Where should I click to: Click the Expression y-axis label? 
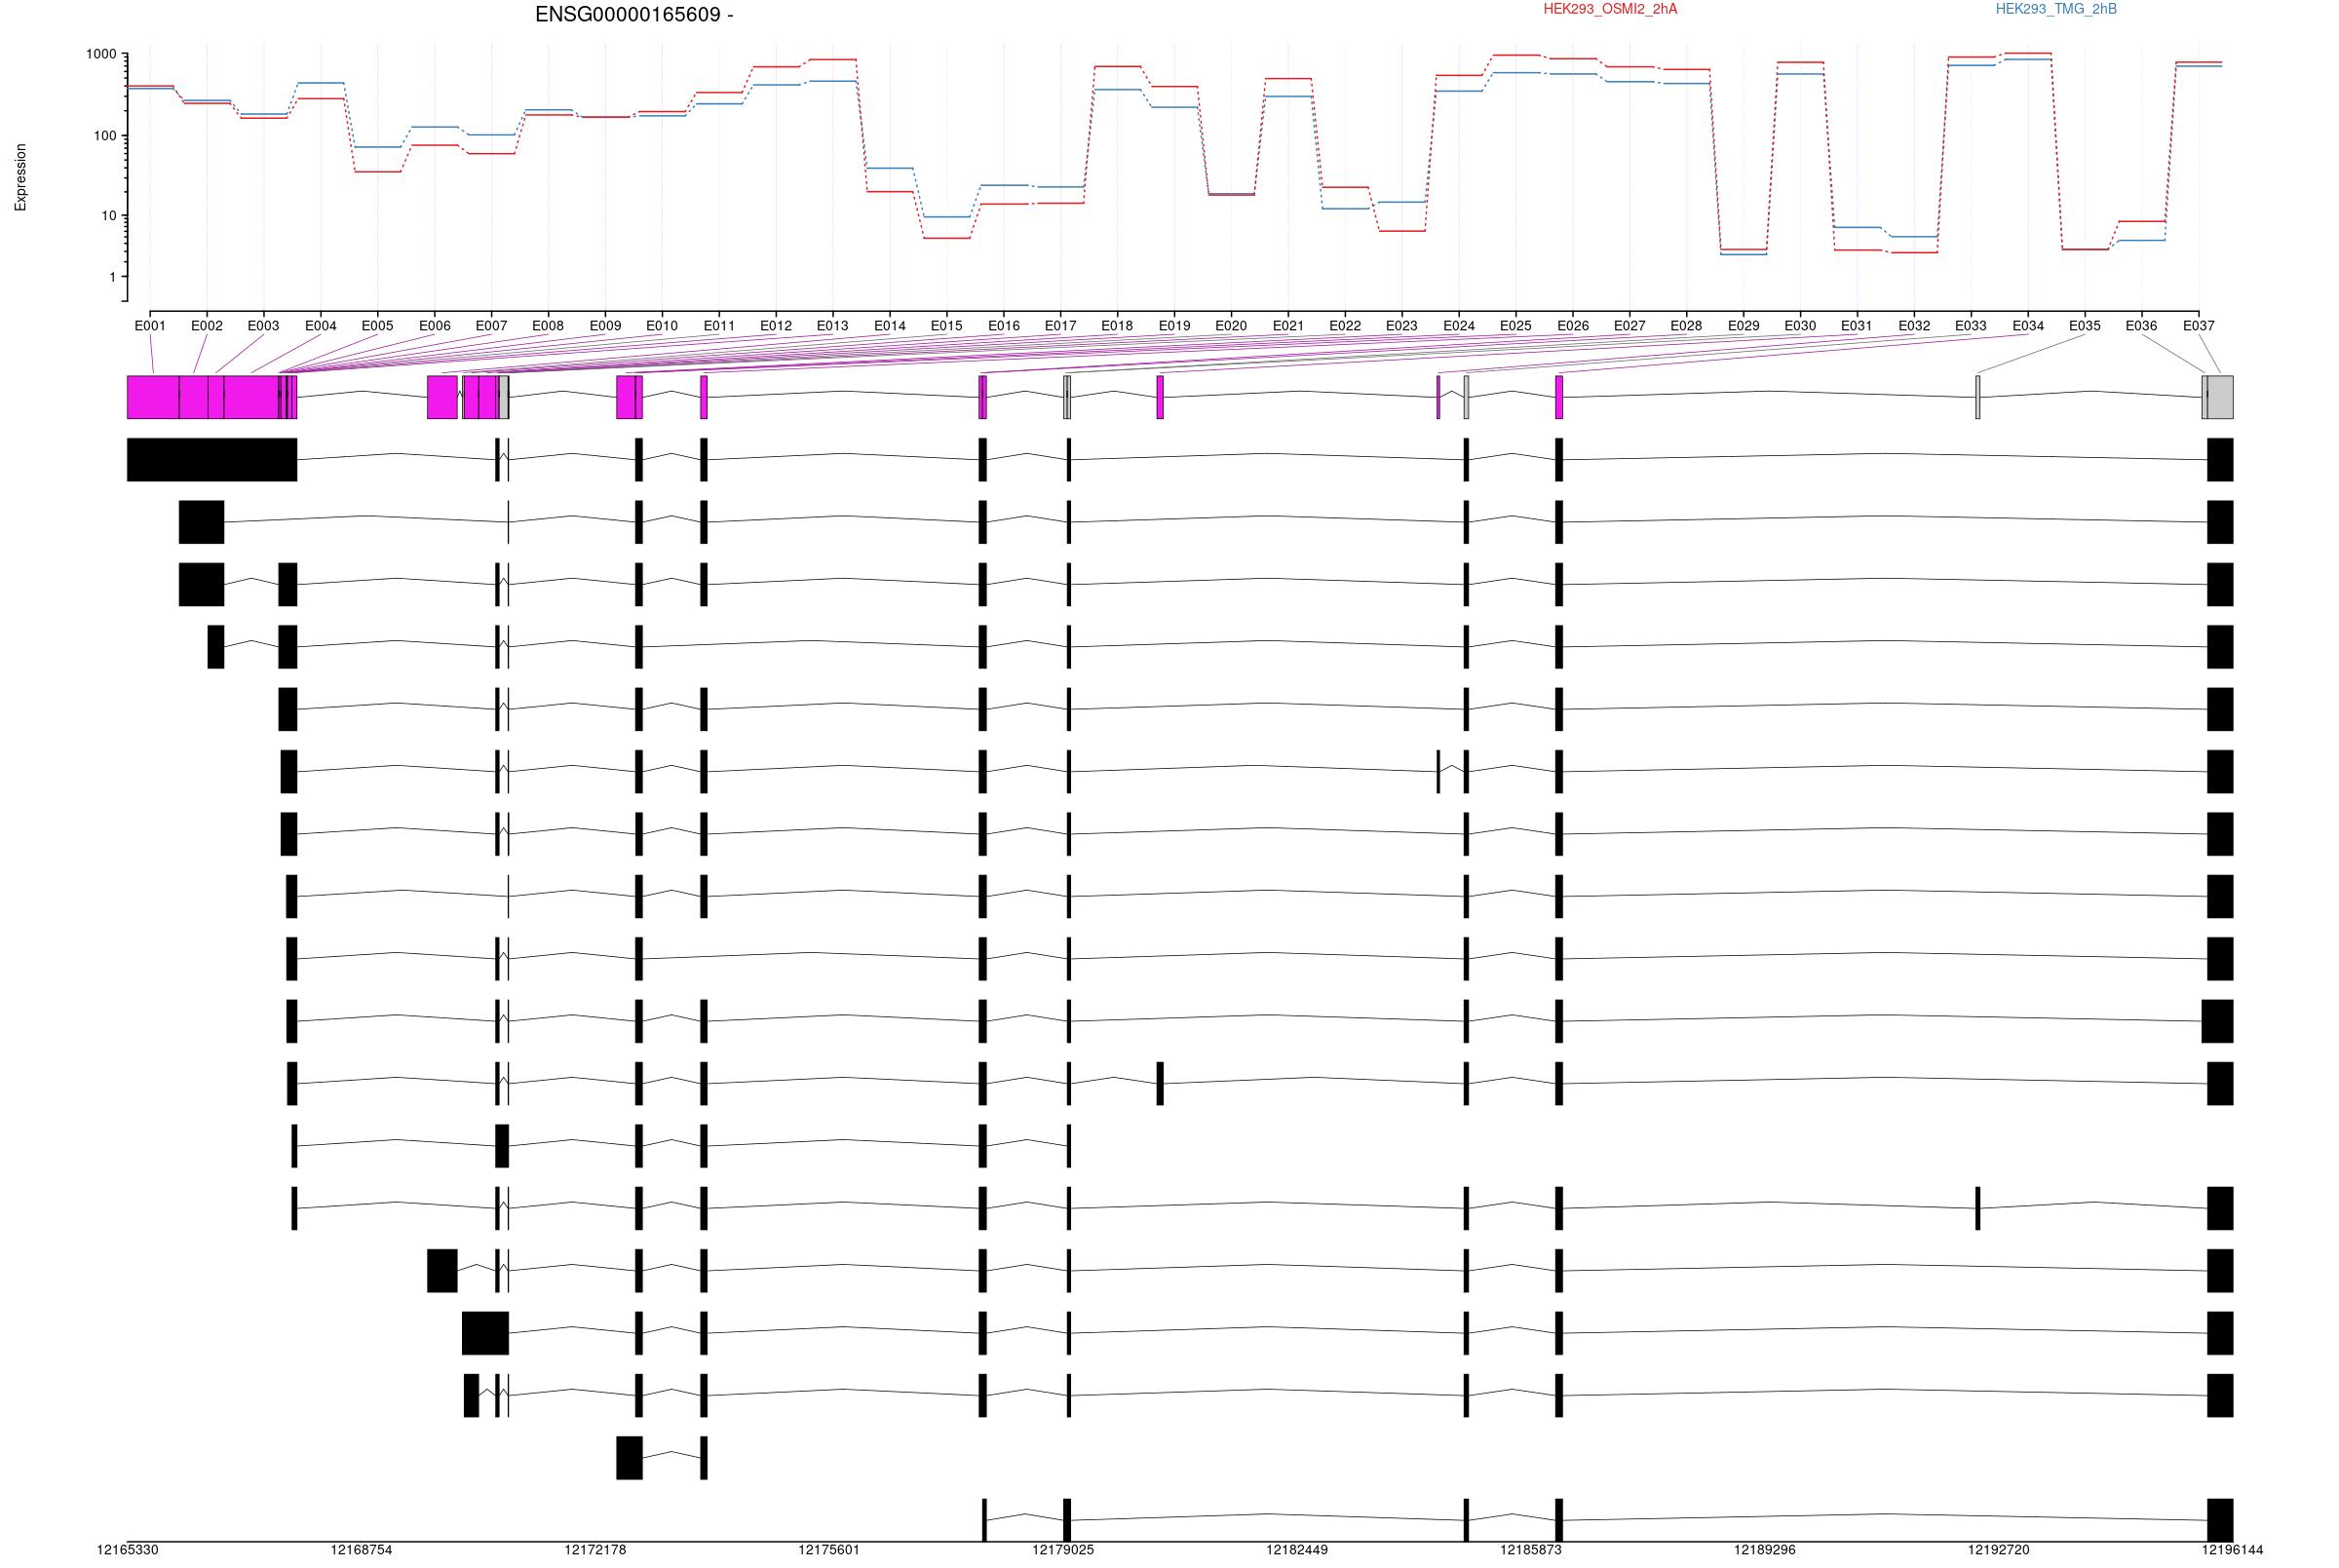tap(21, 177)
